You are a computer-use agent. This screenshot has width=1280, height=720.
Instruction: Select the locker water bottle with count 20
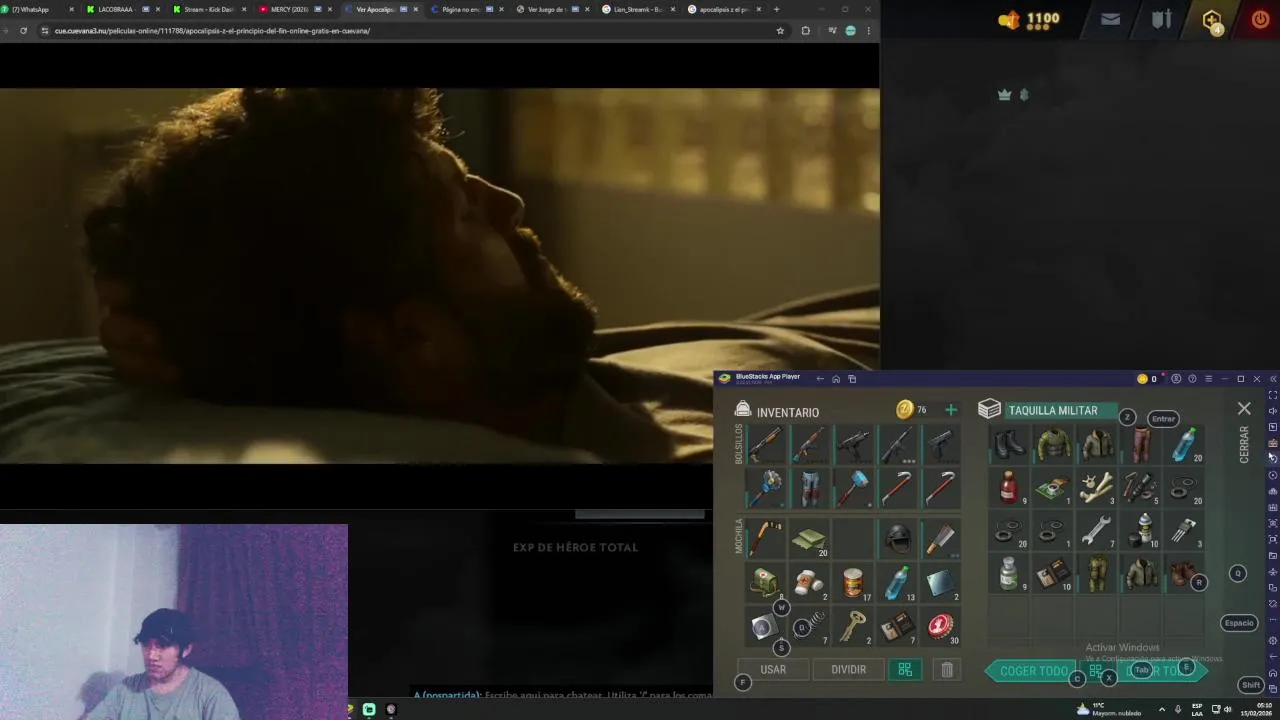1184,444
